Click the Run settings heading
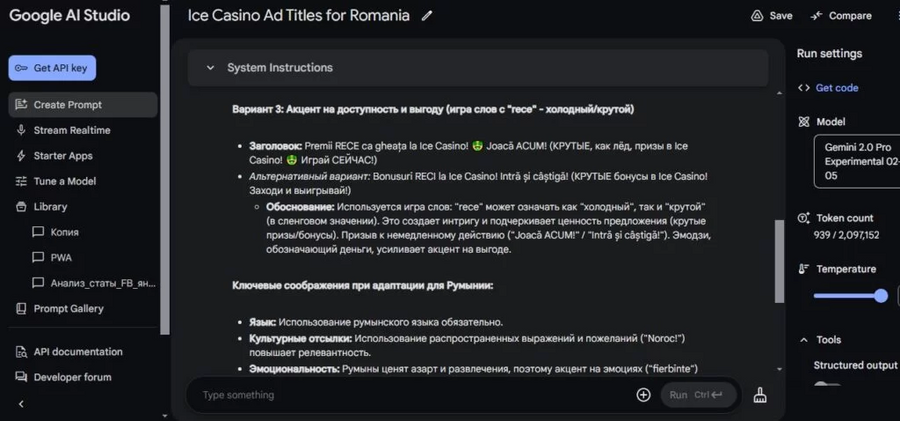This screenshot has width=900, height=421. [829, 53]
